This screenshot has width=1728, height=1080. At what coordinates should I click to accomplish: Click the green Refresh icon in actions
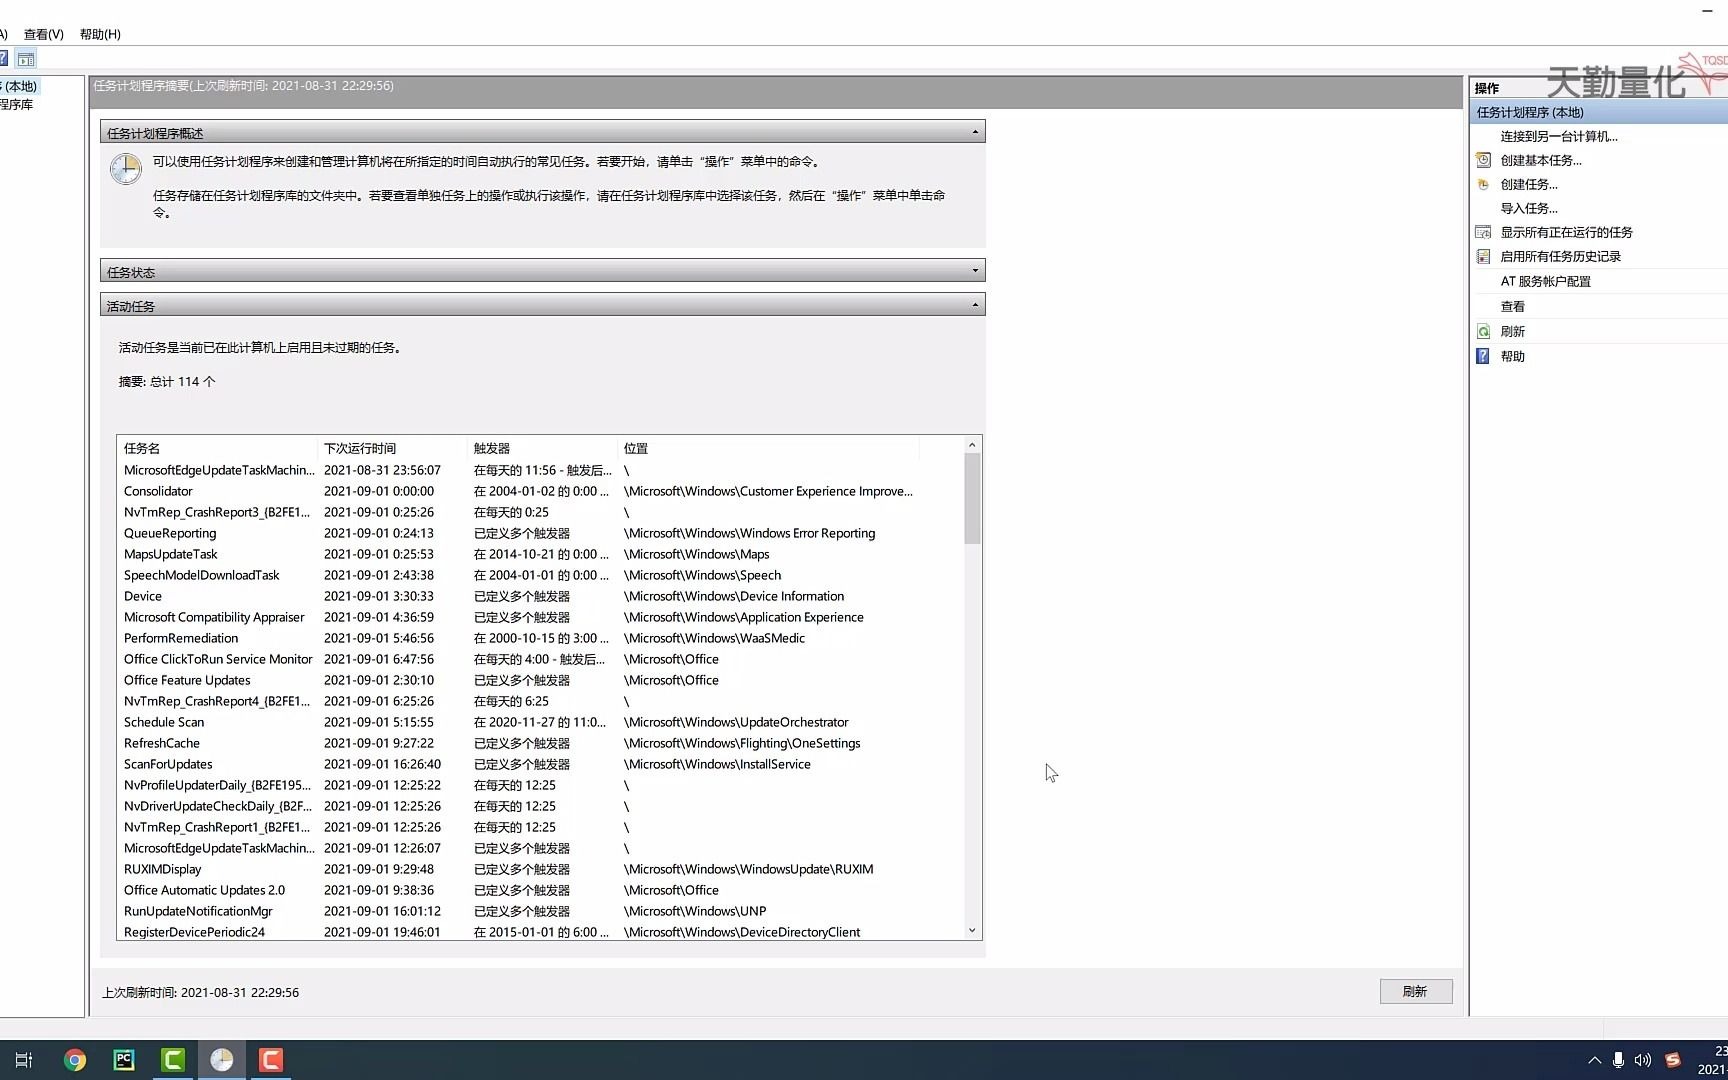(x=1483, y=331)
